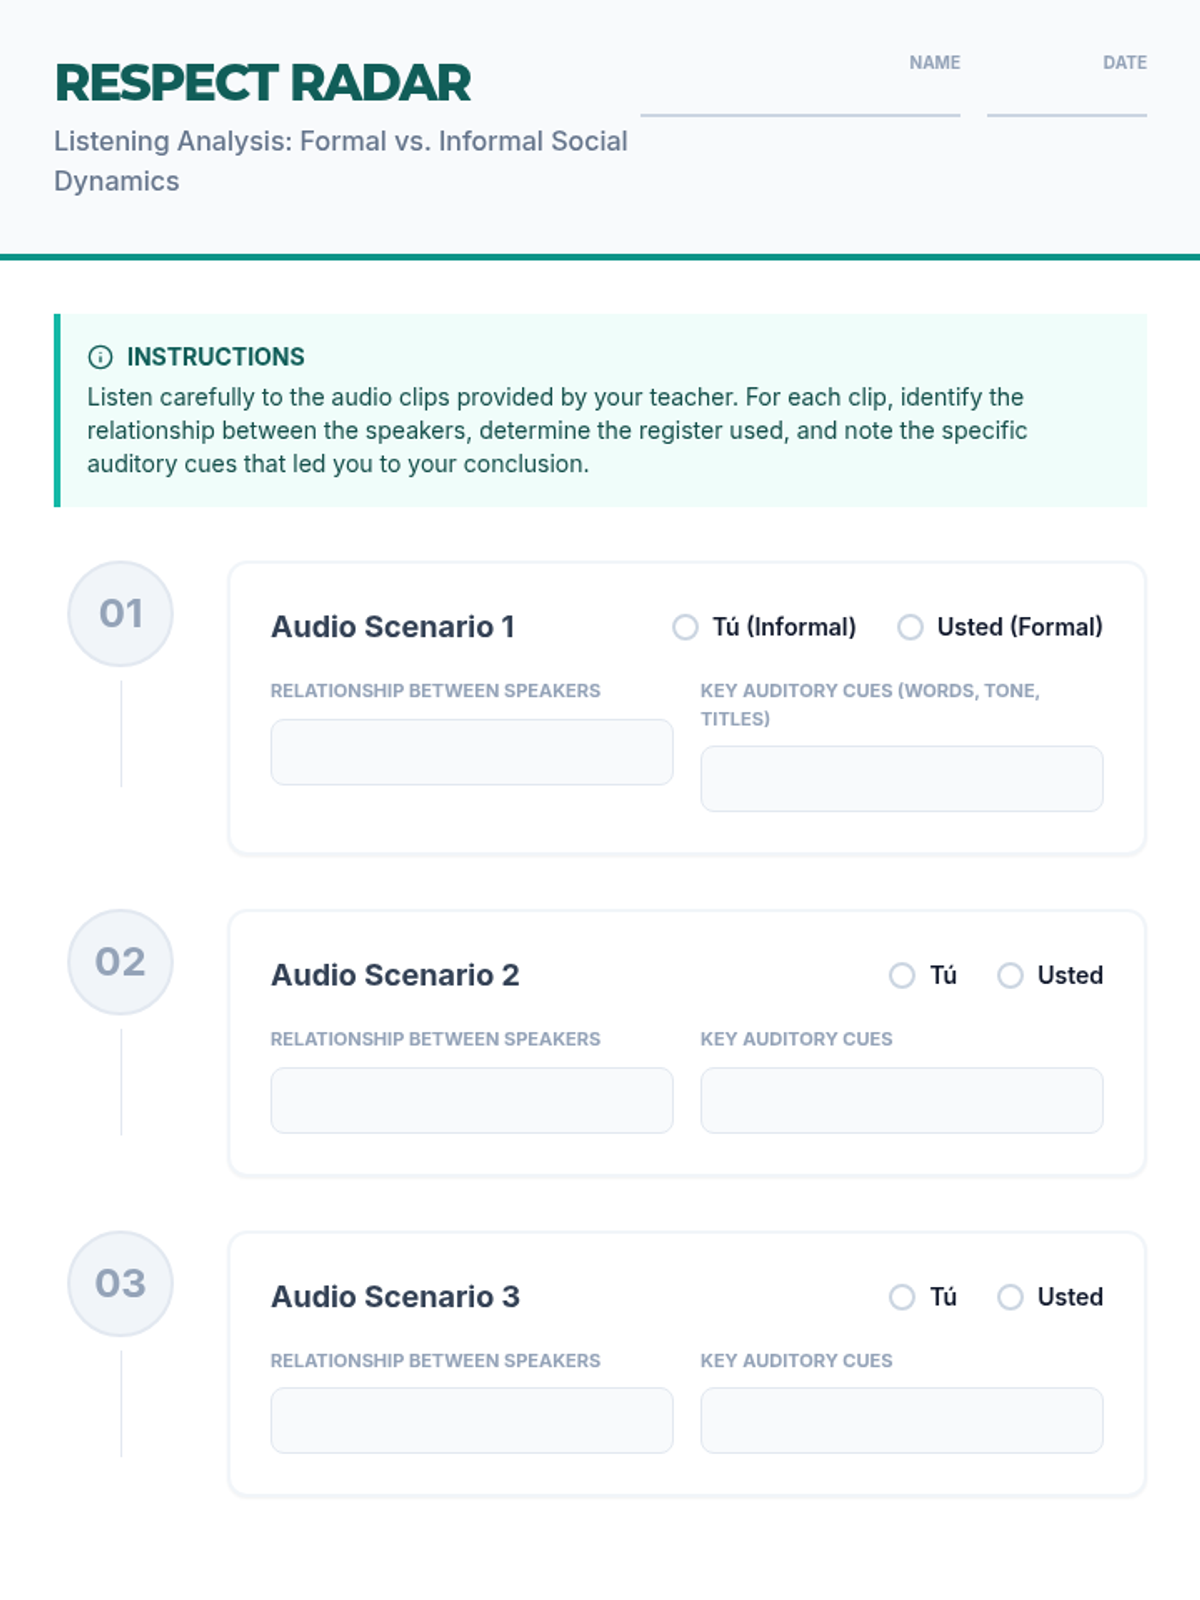Screen dimensions: 1200x1600
Task: Choose Tú radio for Audio Scenario 2
Action: [x=902, y=975]
